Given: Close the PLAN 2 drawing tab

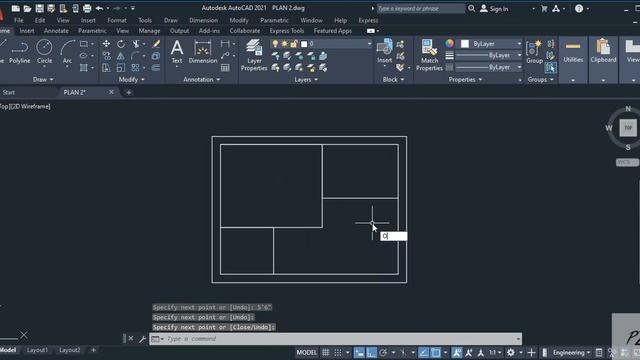Looking at the screenshot, I should point(111,92).
